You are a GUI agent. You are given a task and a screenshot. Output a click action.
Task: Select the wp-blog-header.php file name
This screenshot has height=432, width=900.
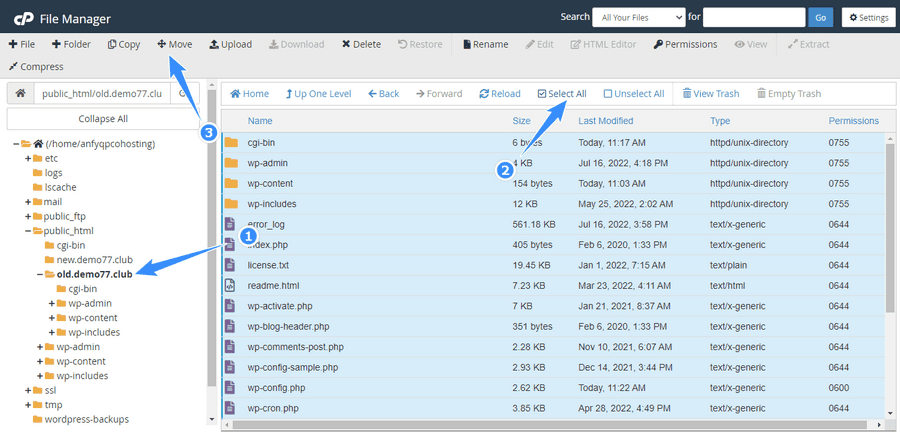(288, 326)
